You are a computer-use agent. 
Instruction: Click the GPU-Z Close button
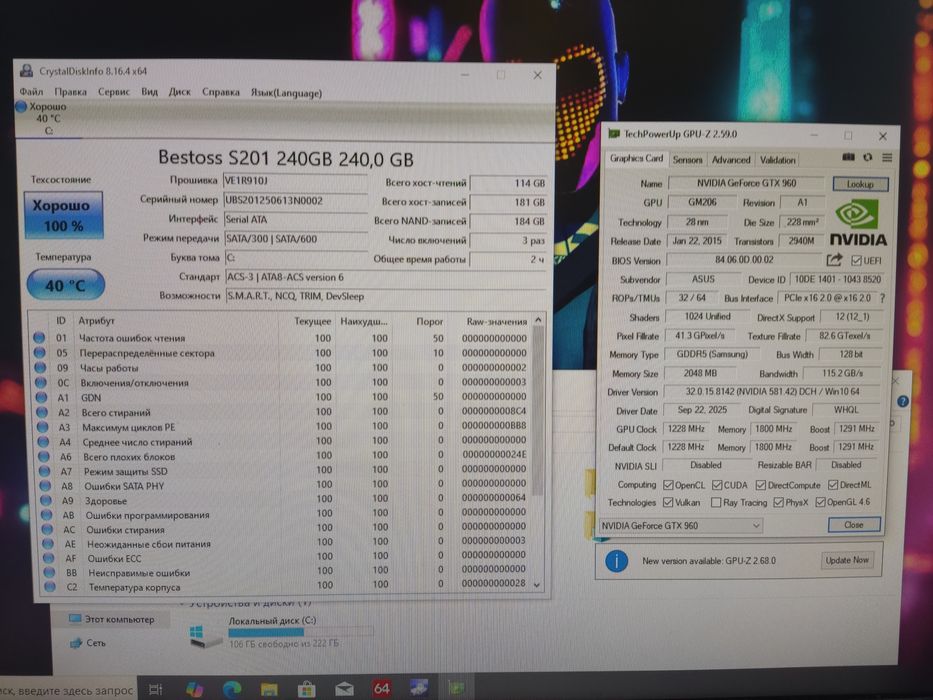click(854, 524)
